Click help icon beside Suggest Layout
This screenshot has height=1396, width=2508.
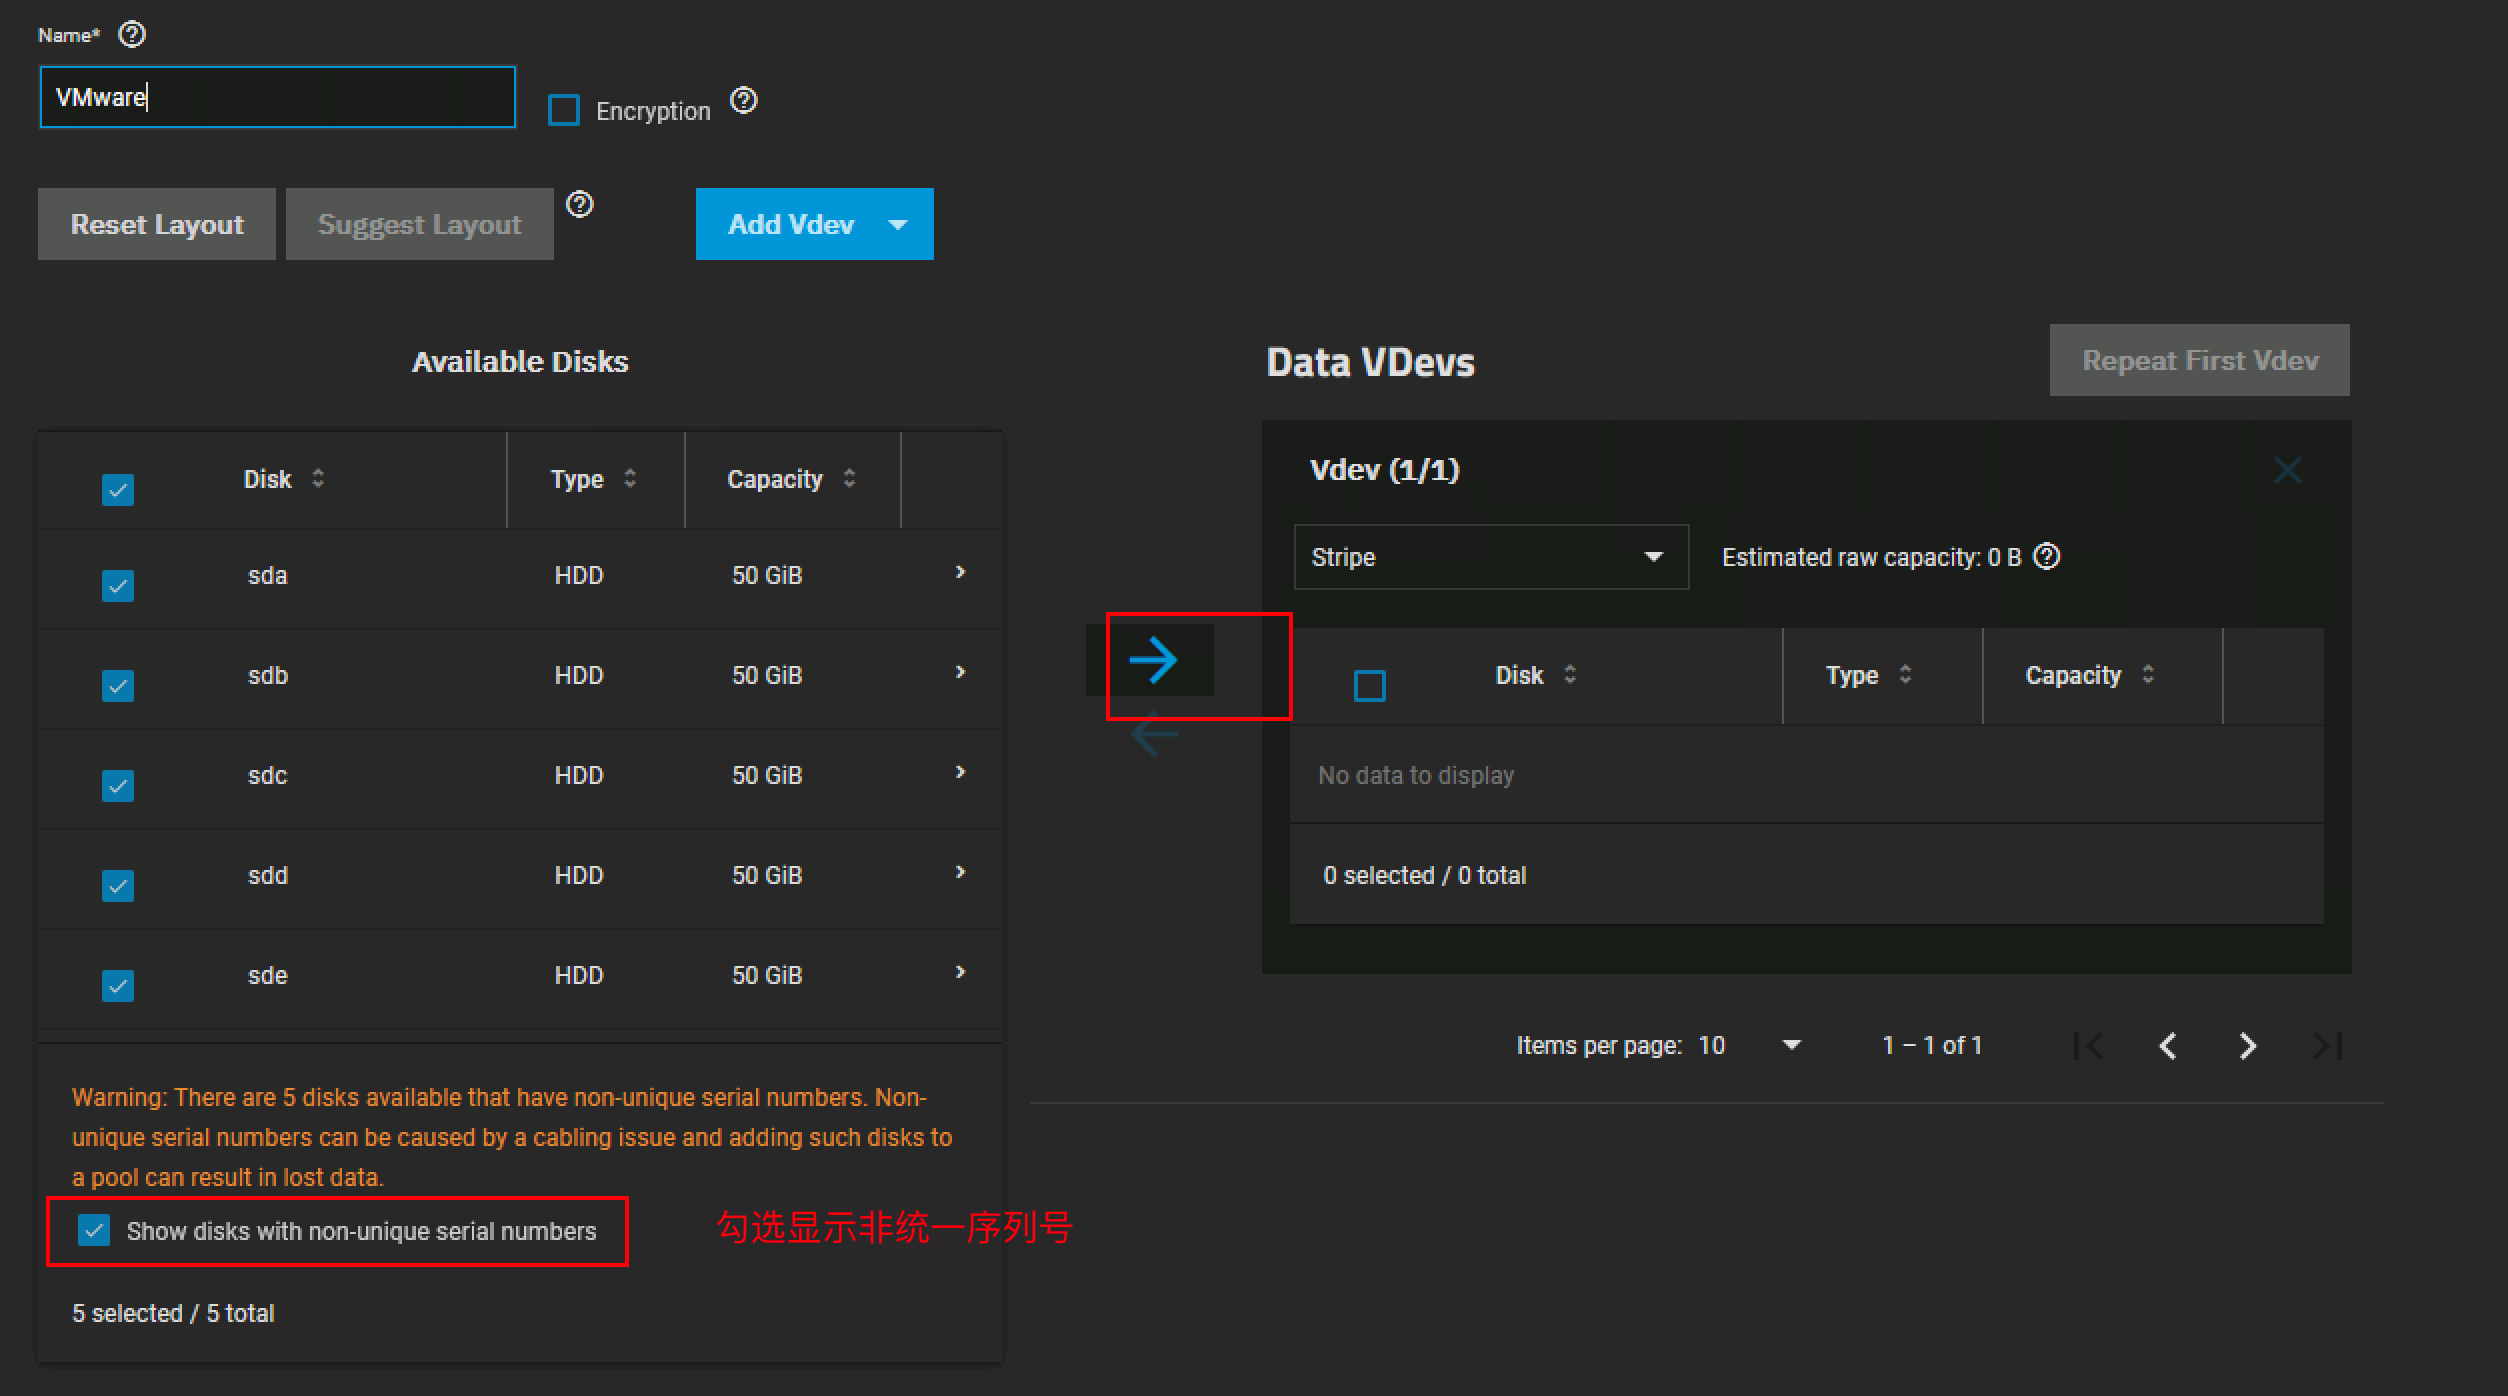(x=580, y=205)
